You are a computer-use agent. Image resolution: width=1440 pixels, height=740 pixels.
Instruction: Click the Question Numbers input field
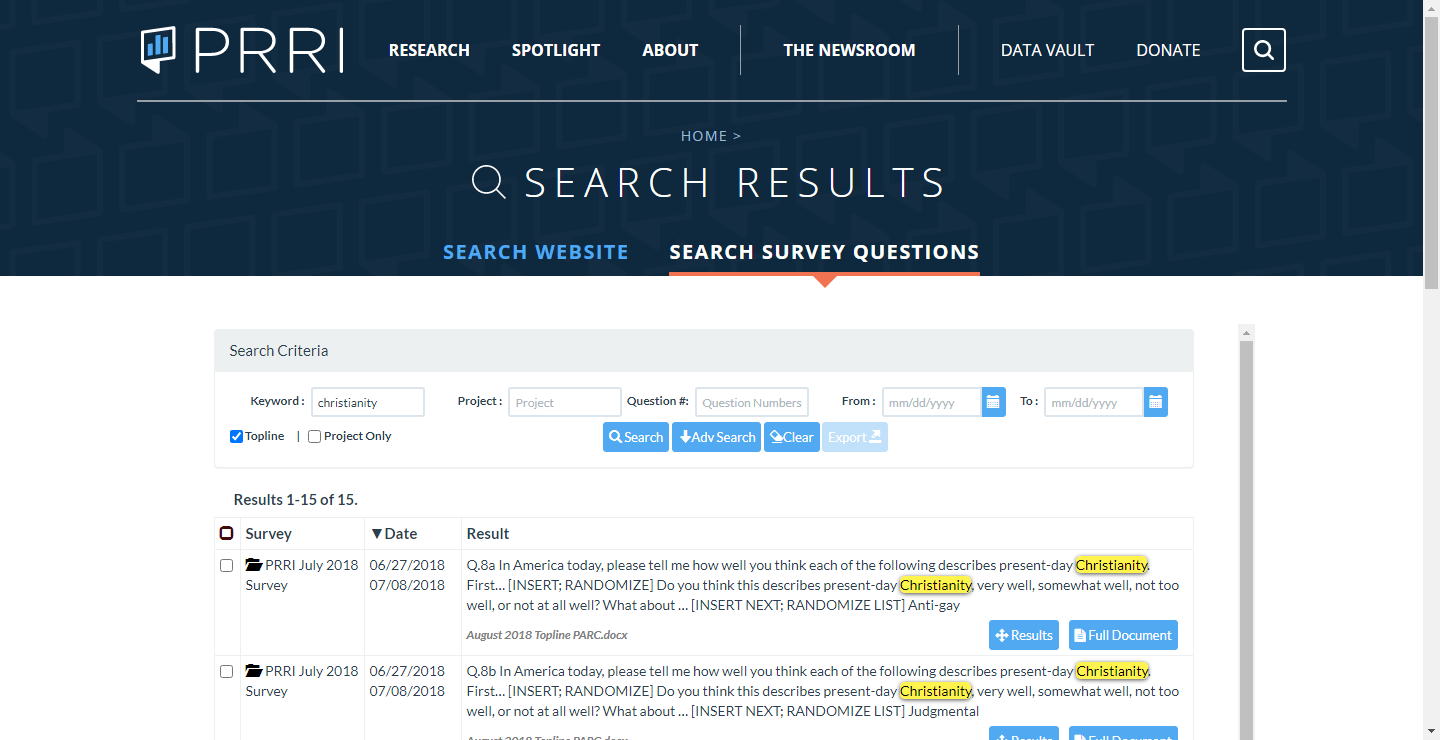click(752, 402)
